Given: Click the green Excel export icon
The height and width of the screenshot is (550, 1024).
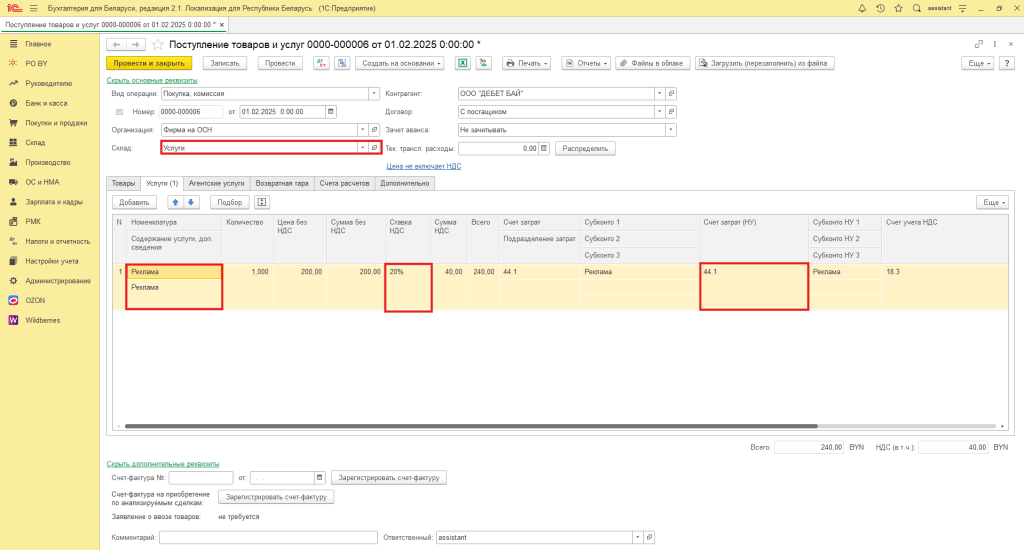Looking at the screenshot, I should tap(462, 63).
